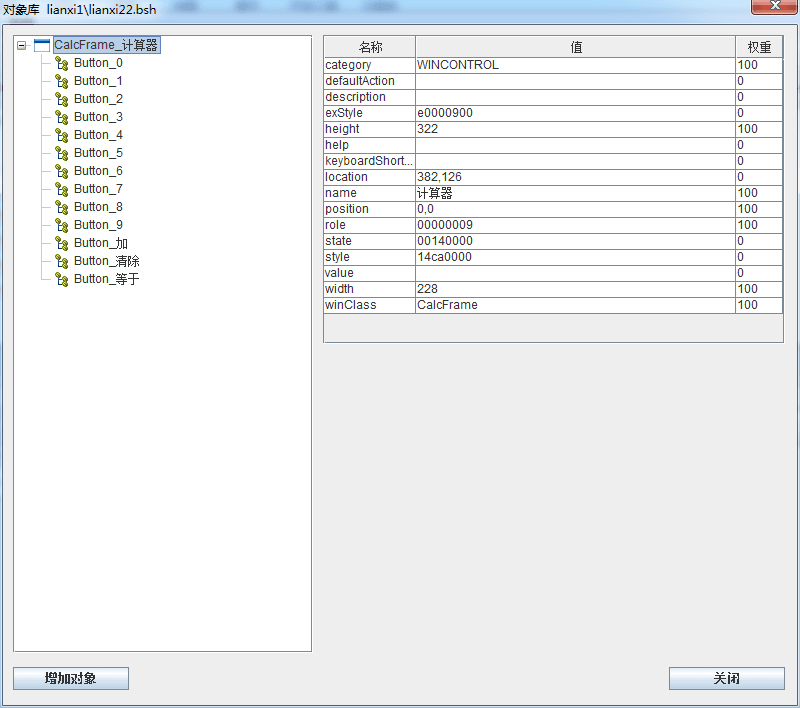The width and height of the screenshot is (800, 708).
Task: Click the icon beside Button_3
Action: (61, 117)
